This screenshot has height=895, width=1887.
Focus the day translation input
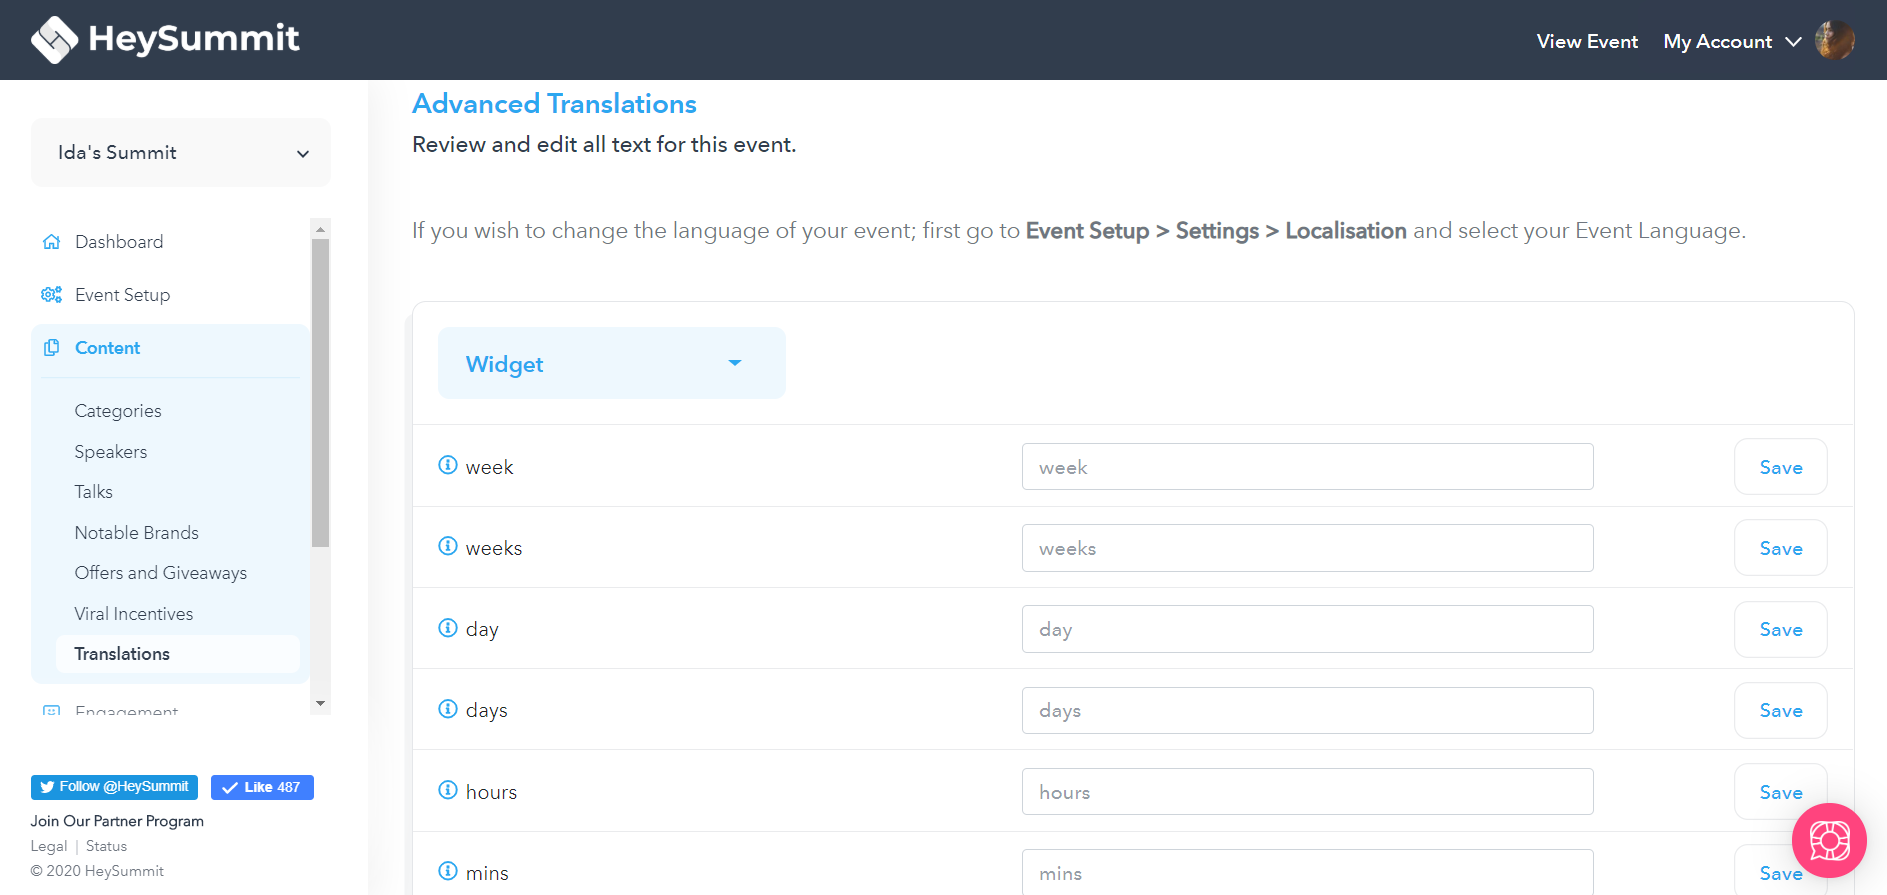(1307, 629)
